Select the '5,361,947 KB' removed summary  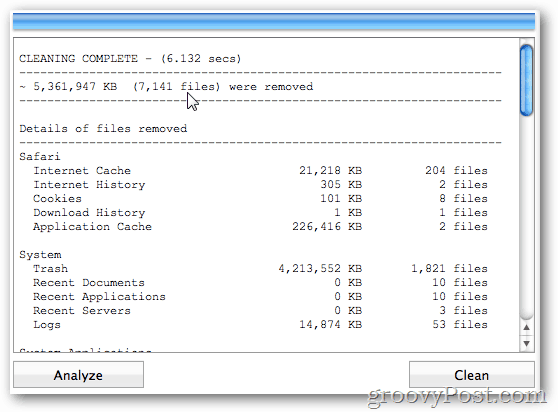click(x=166, y=86)
